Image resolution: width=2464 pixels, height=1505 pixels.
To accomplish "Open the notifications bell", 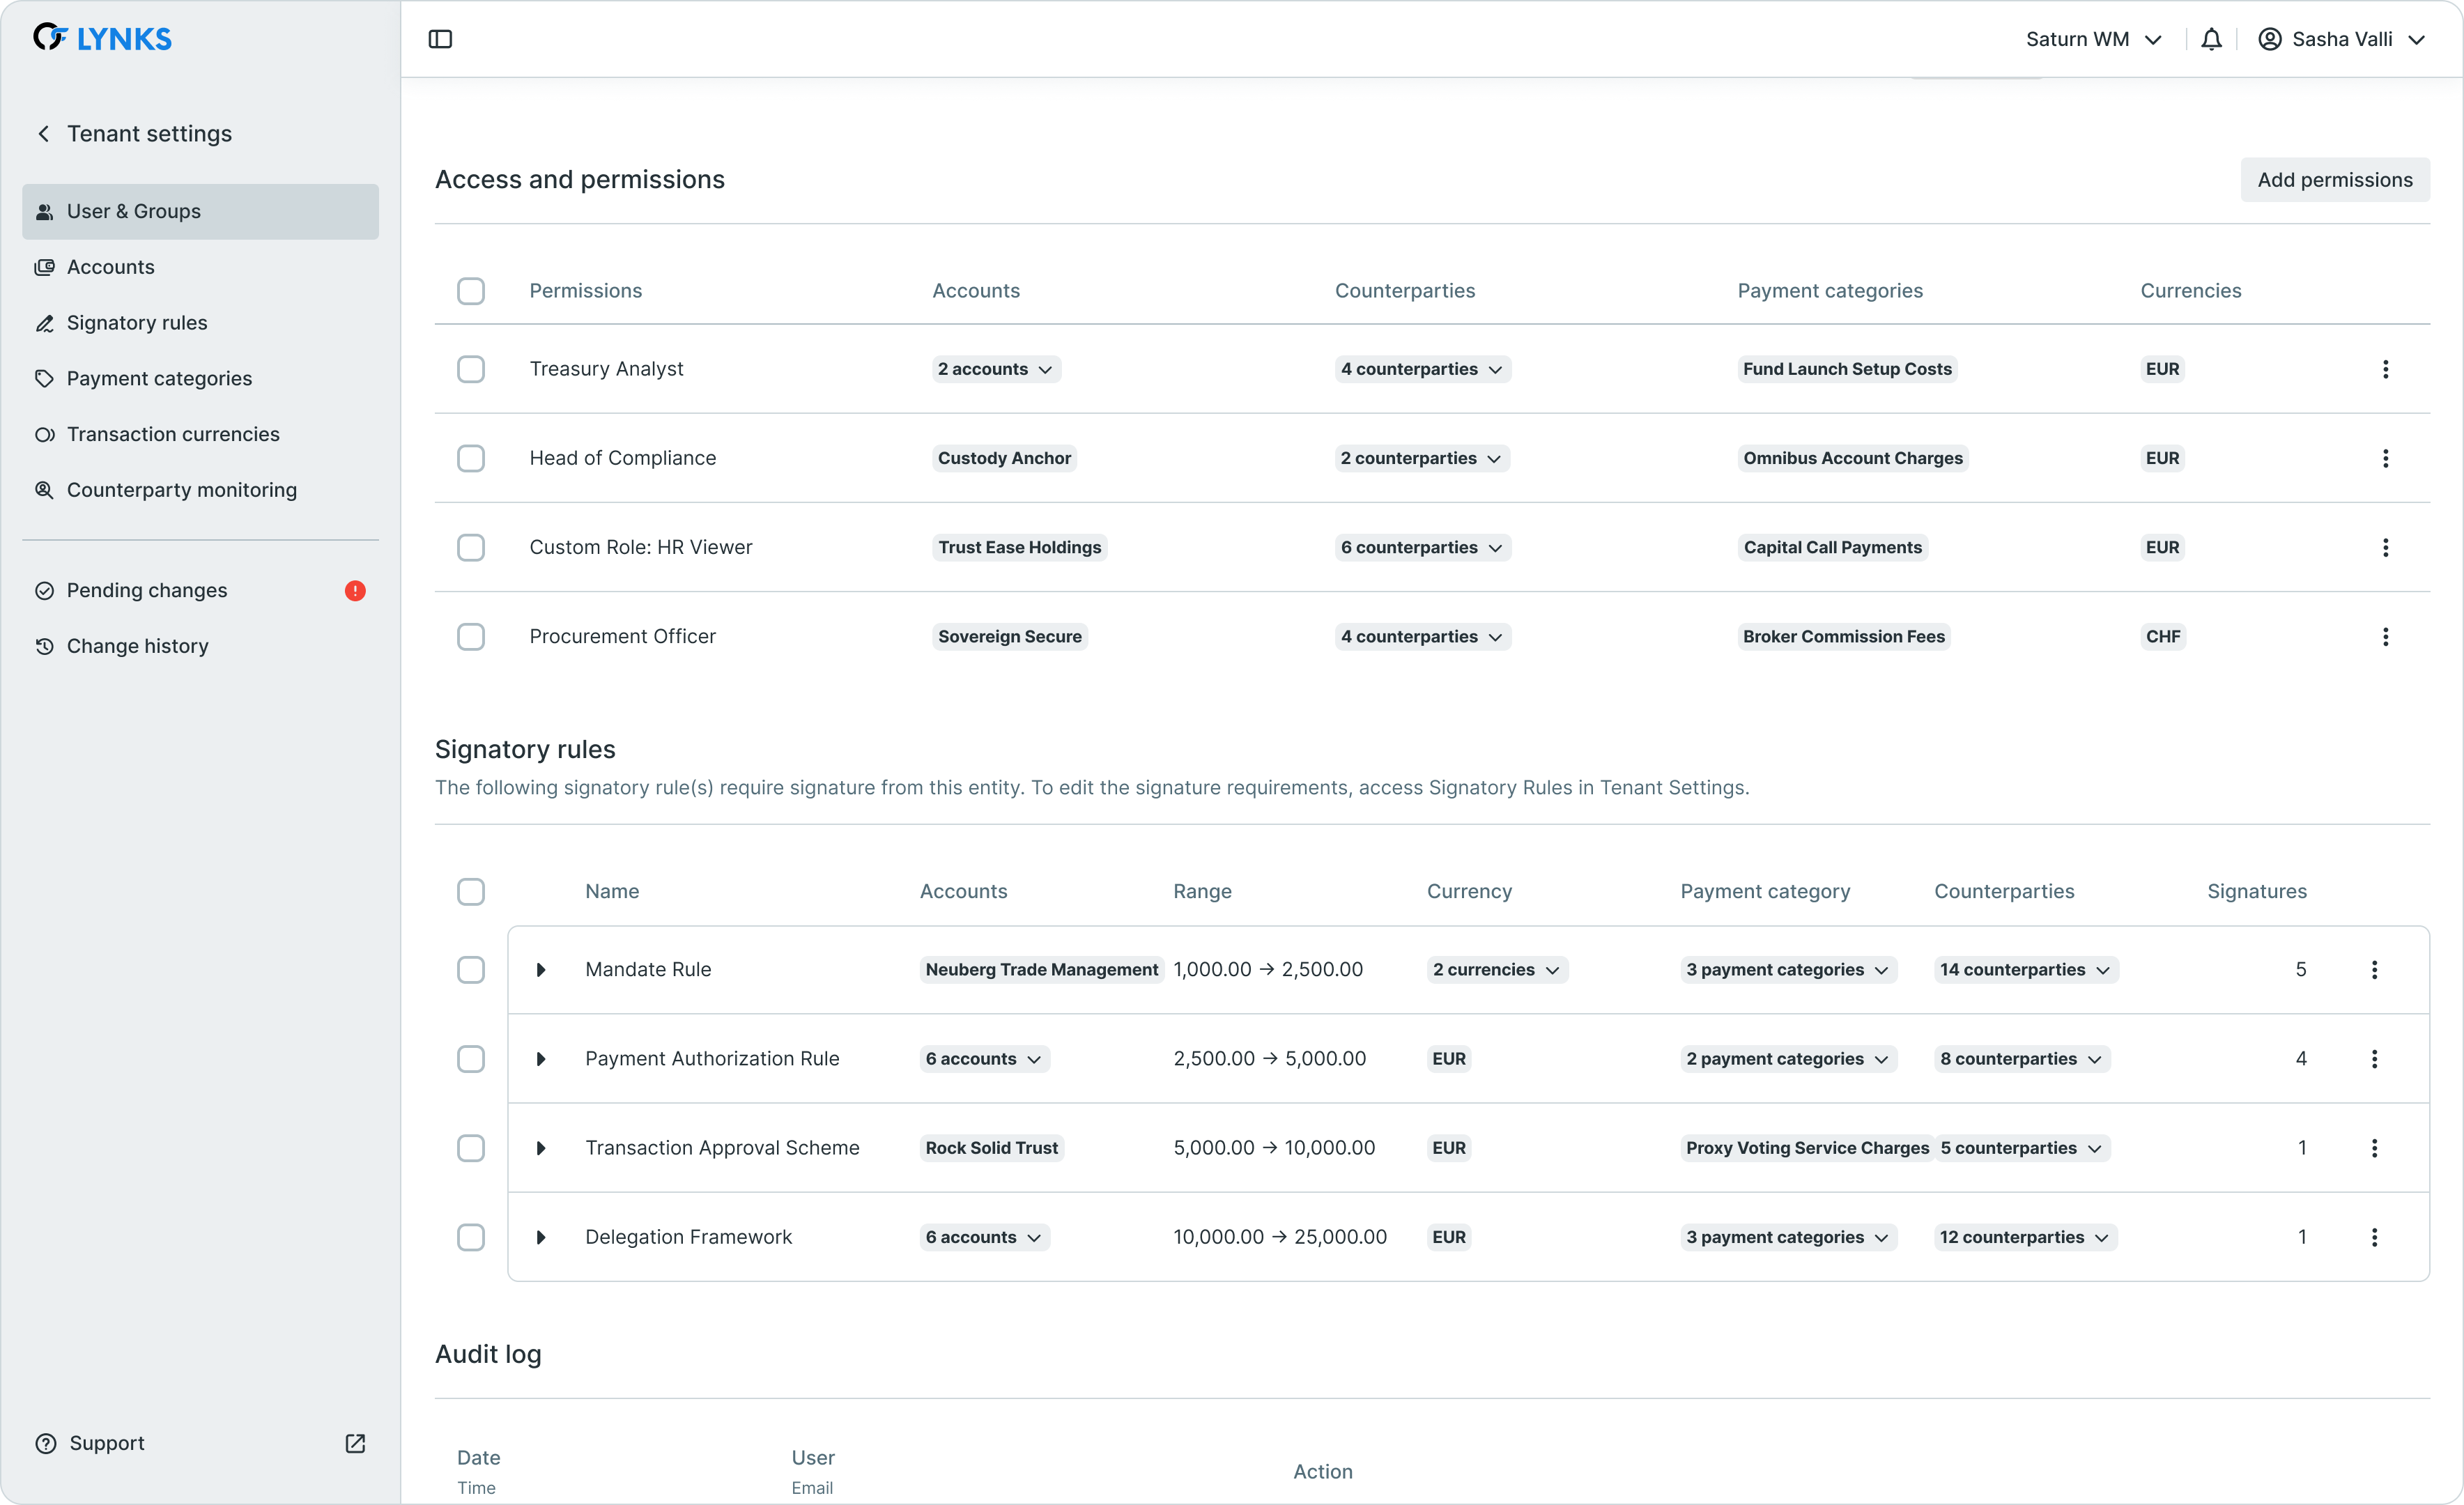I will click(2211, 39).
